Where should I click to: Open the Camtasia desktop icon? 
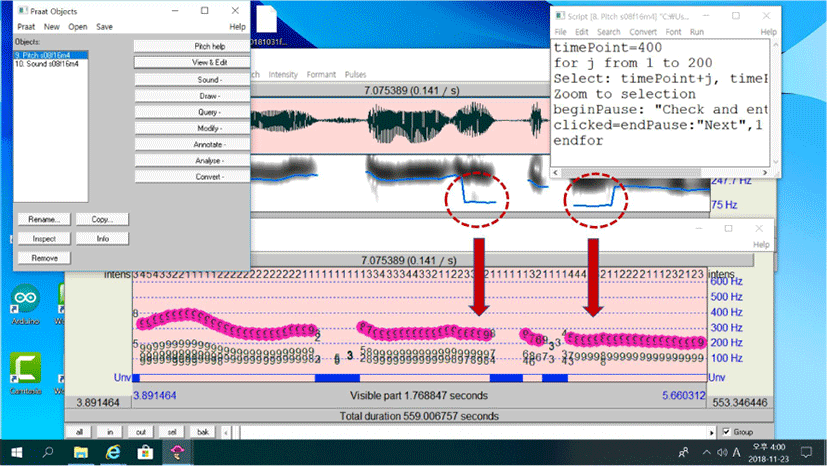click(25, 374)
